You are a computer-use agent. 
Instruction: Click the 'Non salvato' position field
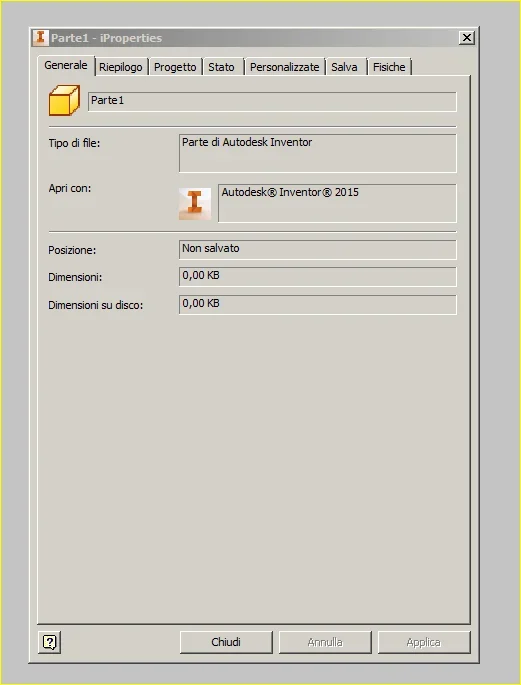(317, 249)
